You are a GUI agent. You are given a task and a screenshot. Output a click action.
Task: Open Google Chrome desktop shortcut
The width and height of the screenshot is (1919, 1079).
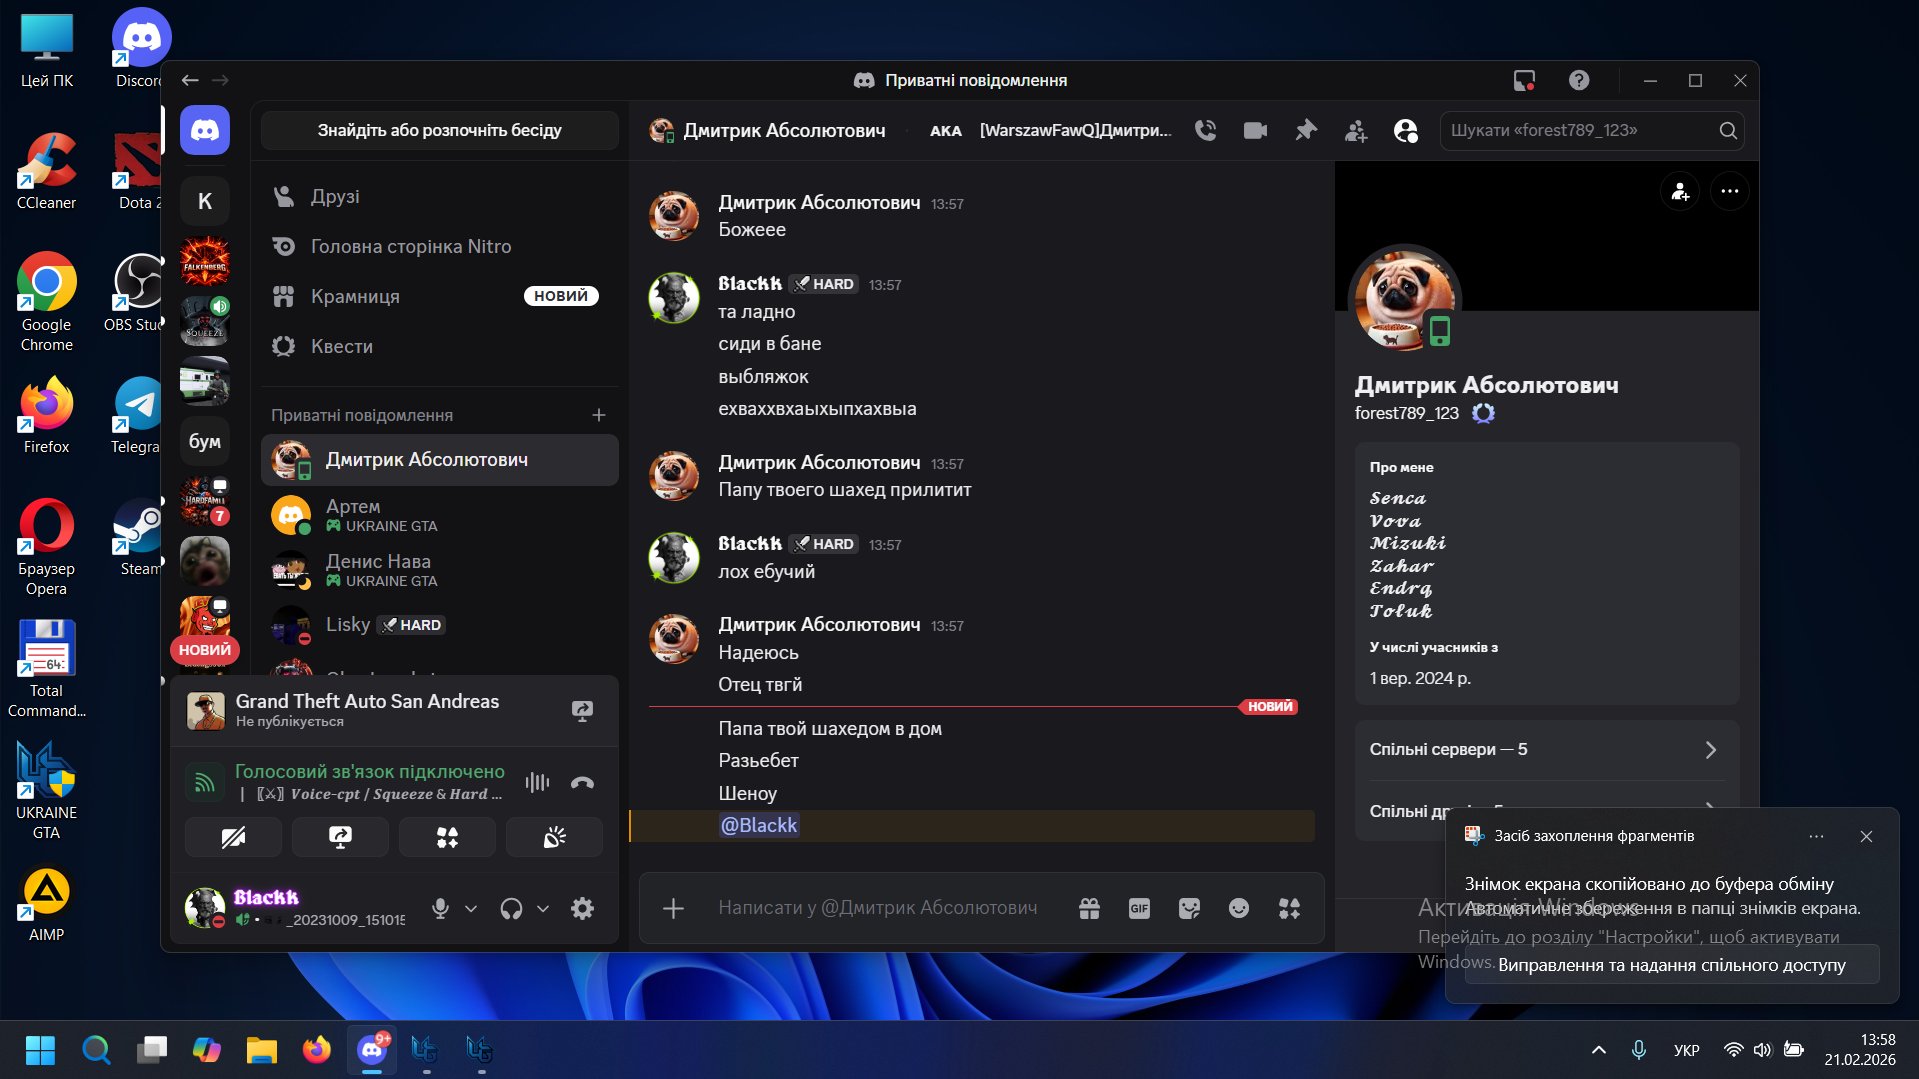[x=46, y=302]
